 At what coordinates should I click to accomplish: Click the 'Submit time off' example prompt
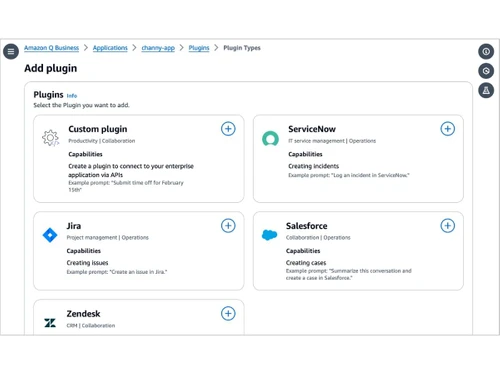126,186
